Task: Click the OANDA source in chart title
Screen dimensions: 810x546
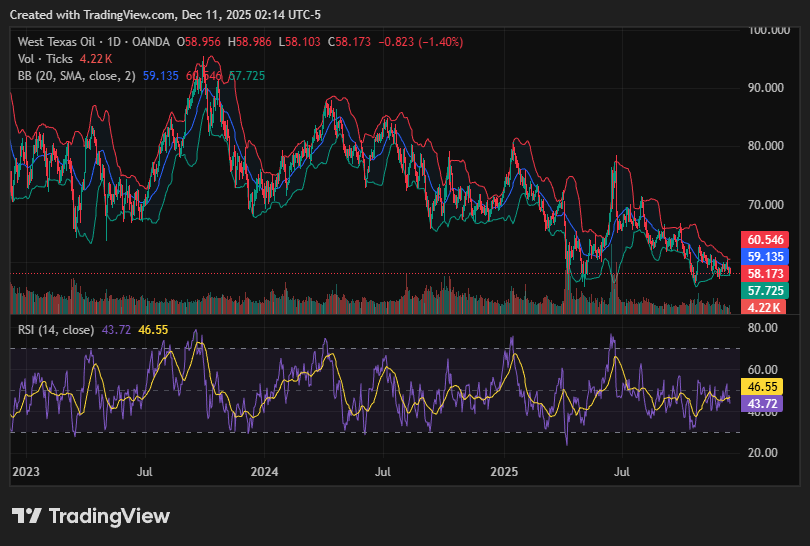Action: coord(151,42)
